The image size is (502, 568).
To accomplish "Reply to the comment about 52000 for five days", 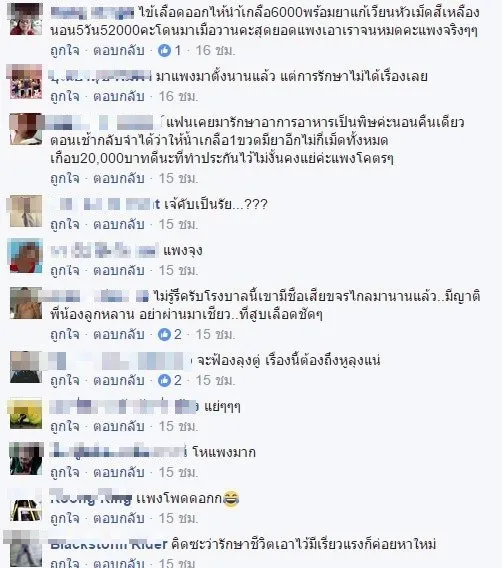I will click(x=119, y=50).
